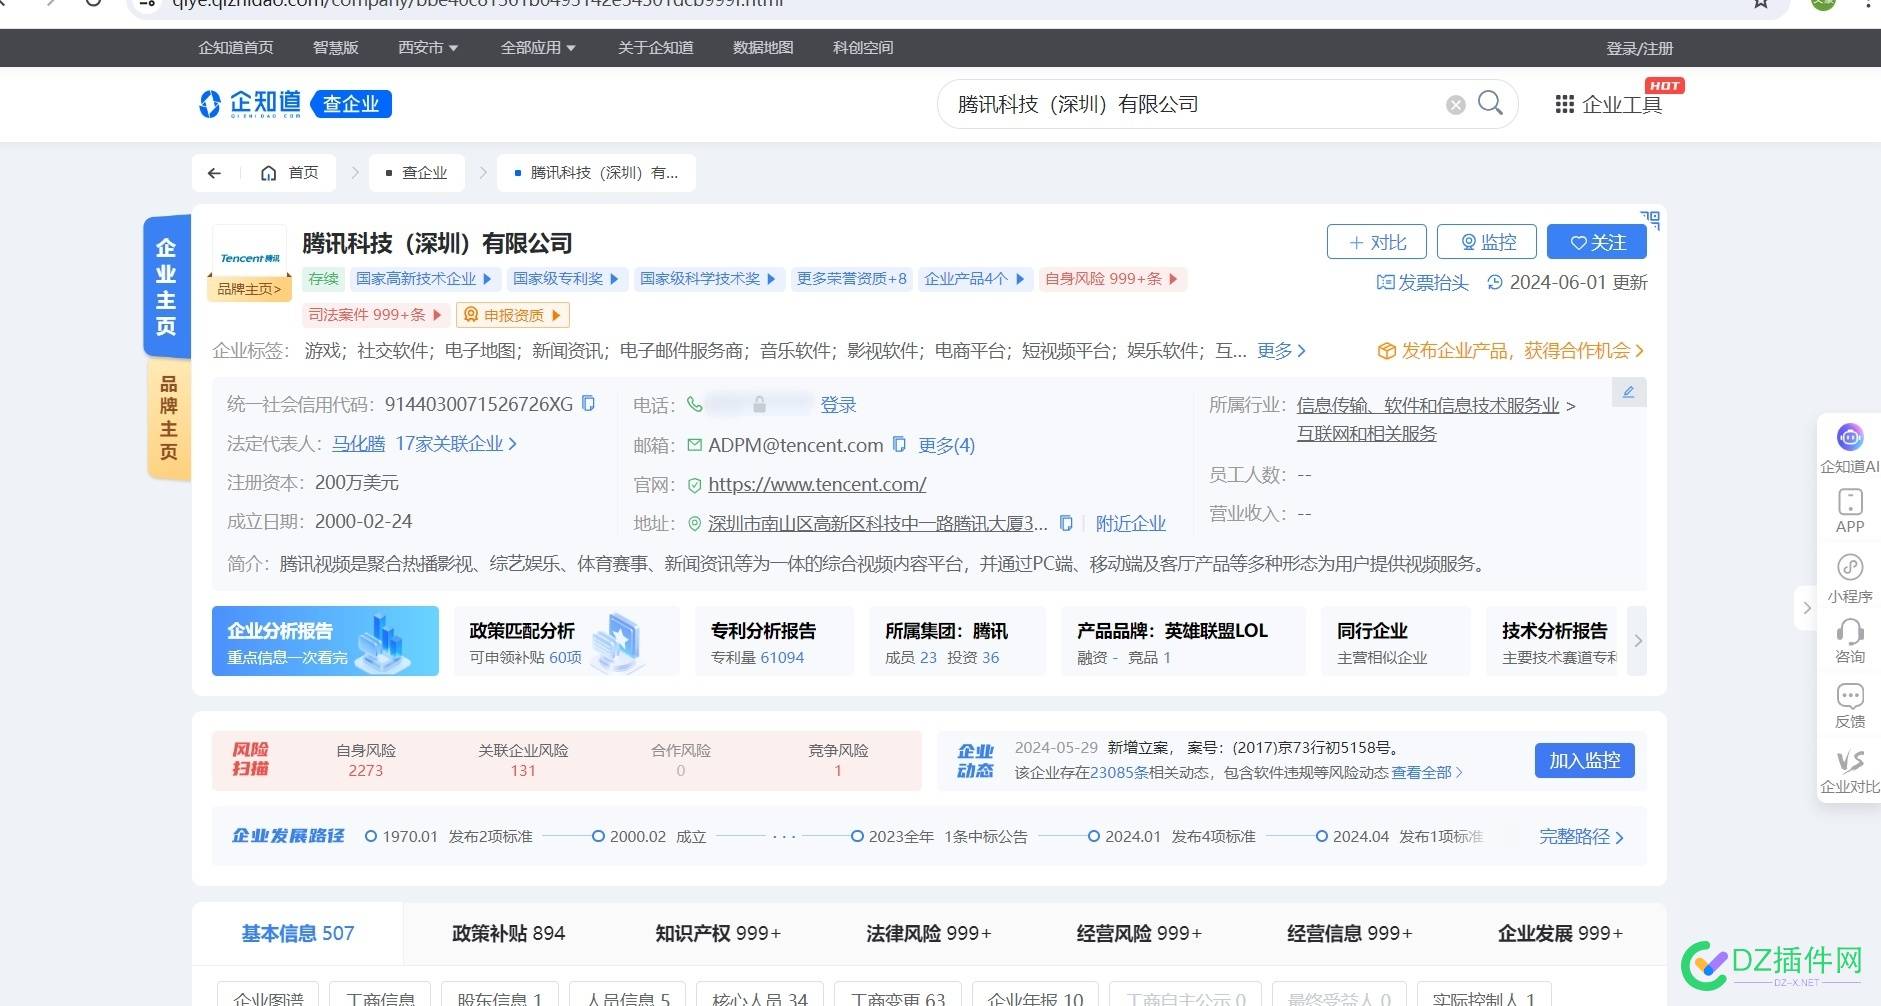
Task: Click 加入监控 button
Action: [1585, 761]
